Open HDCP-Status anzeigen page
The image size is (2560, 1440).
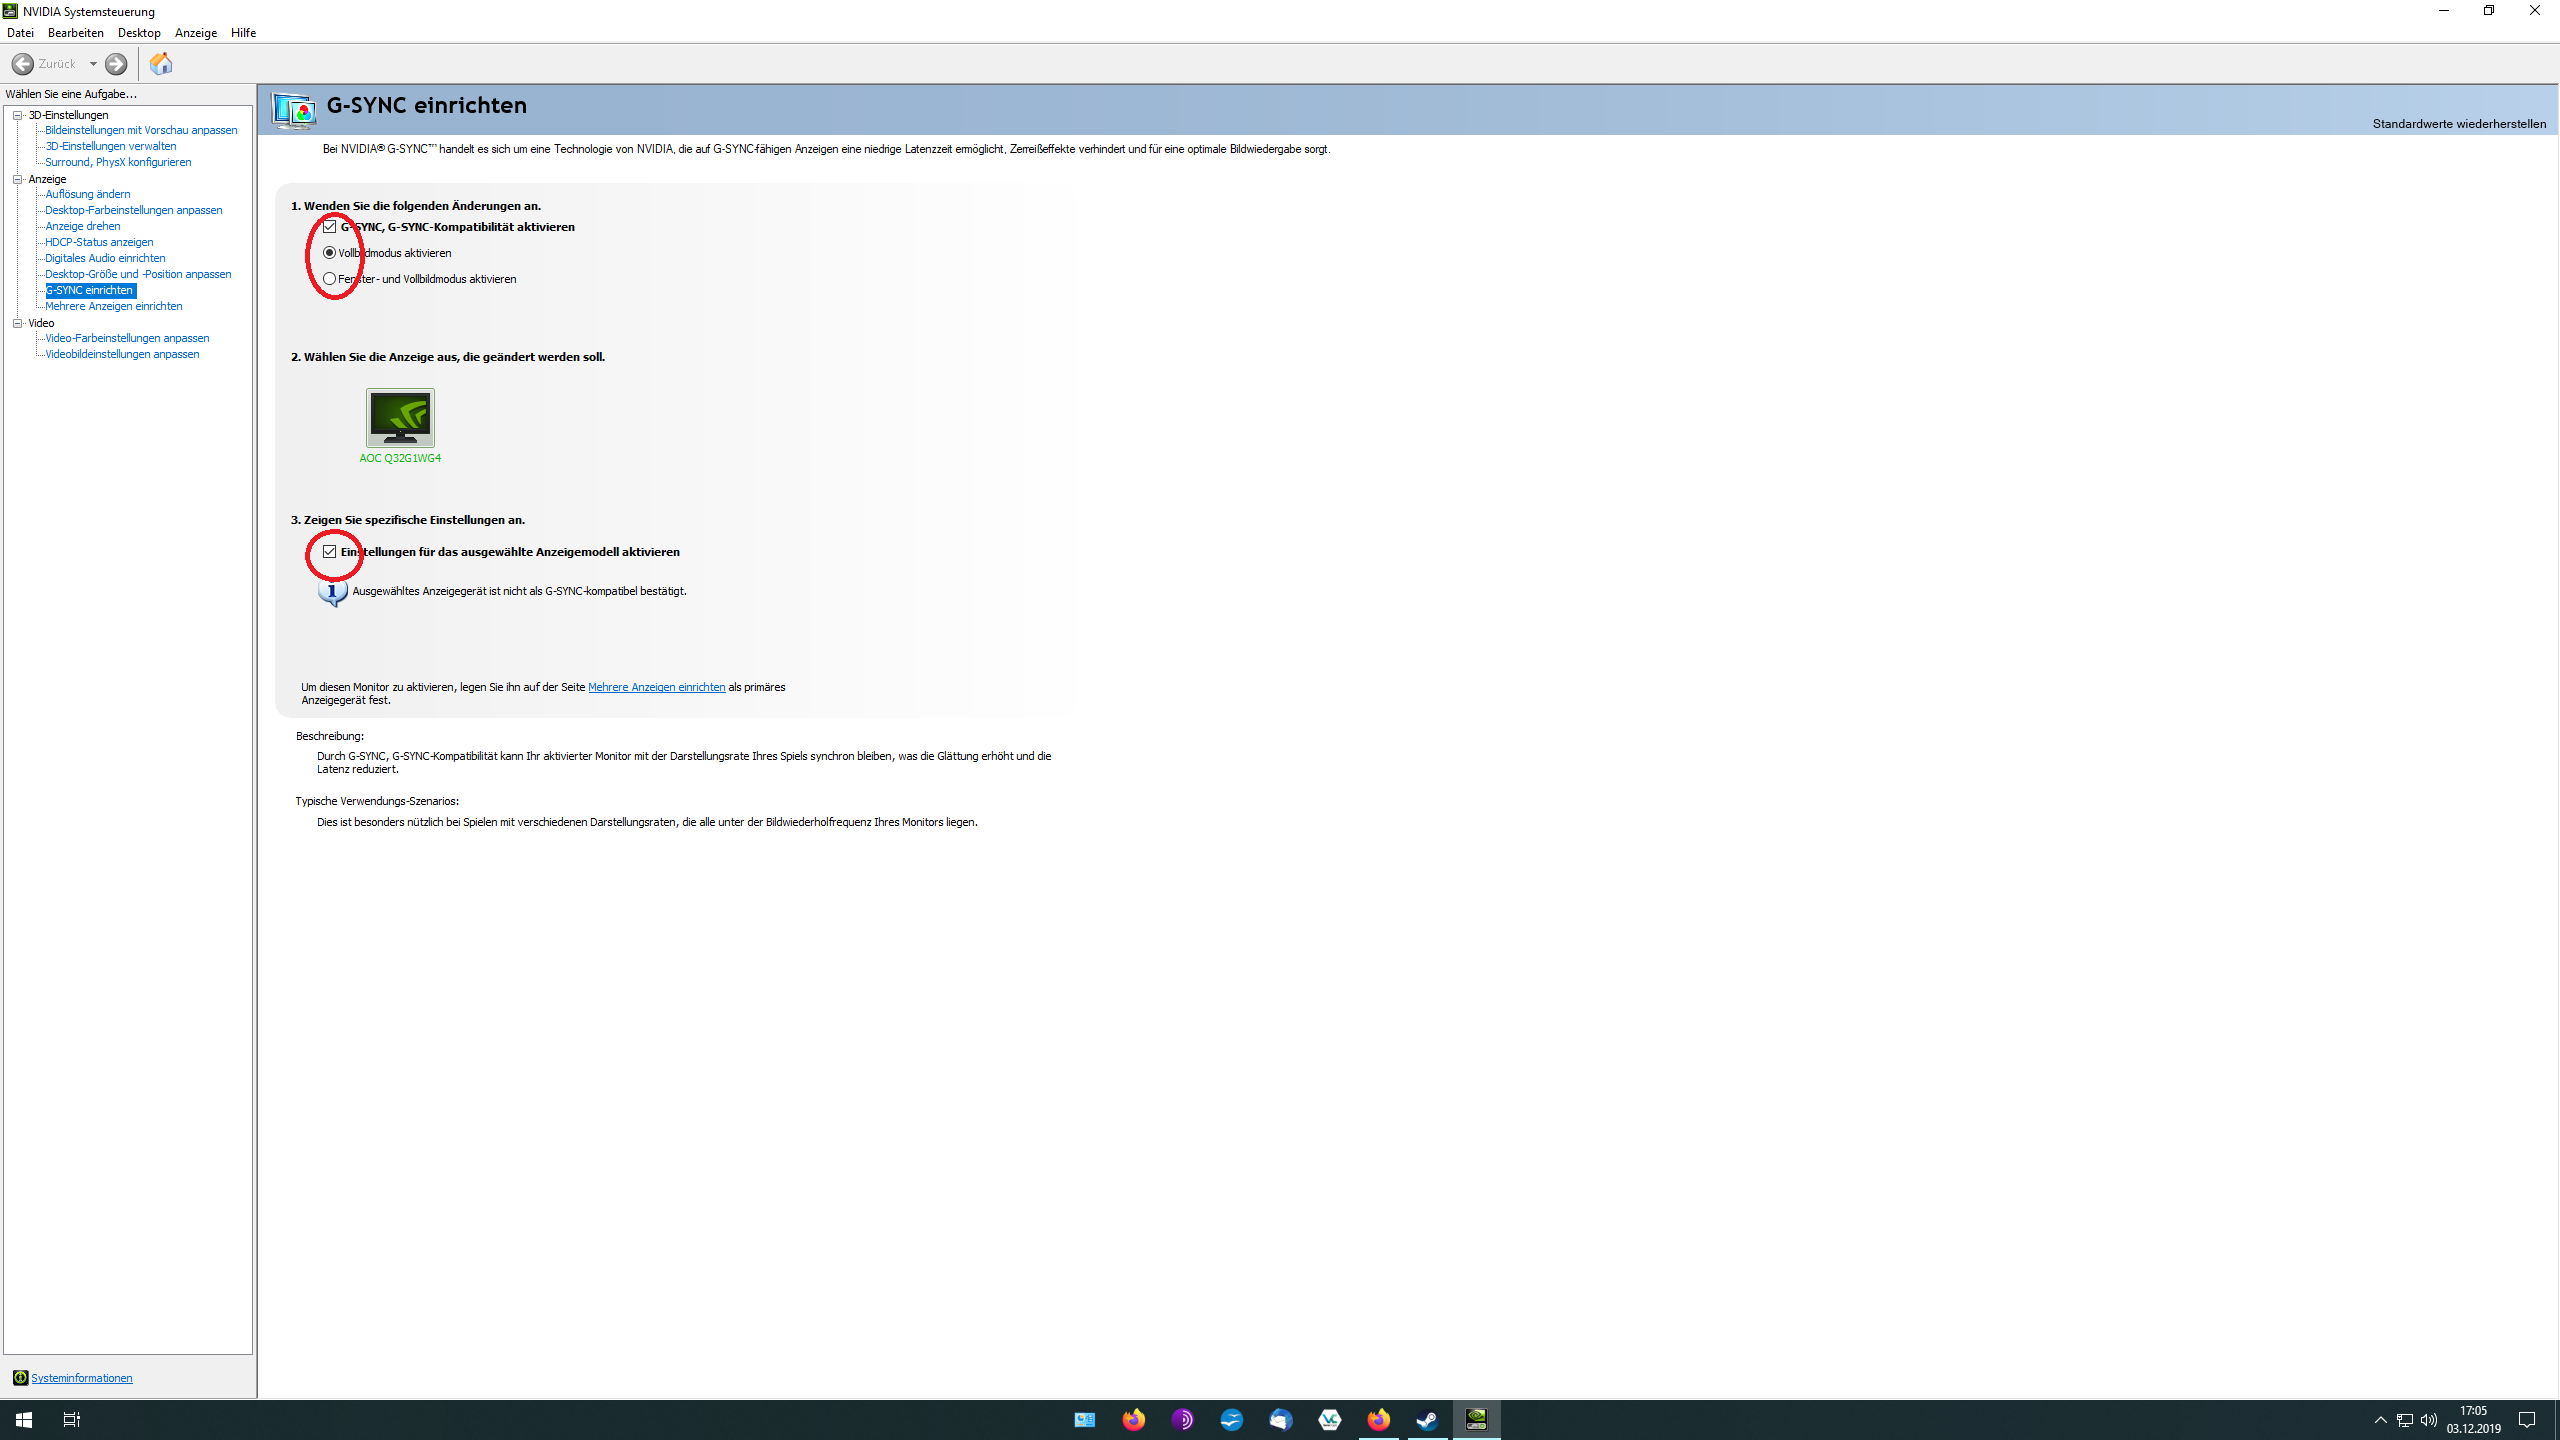(99, 242)
